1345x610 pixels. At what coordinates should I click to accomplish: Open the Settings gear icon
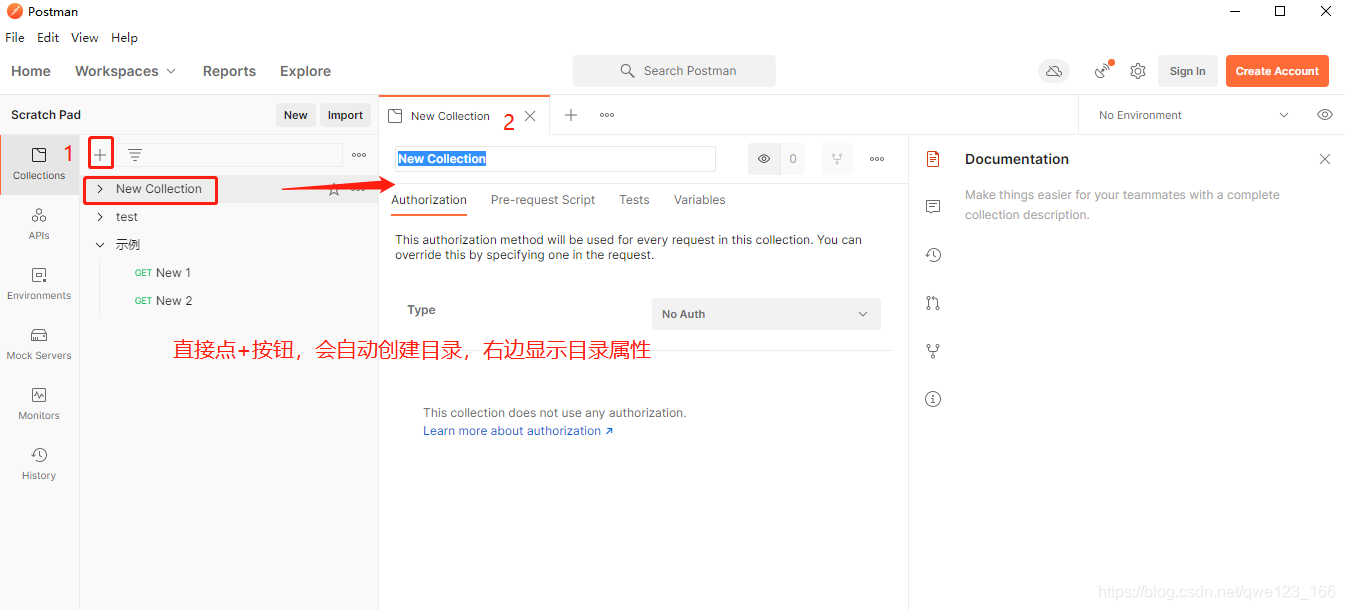pos(1138,71)
